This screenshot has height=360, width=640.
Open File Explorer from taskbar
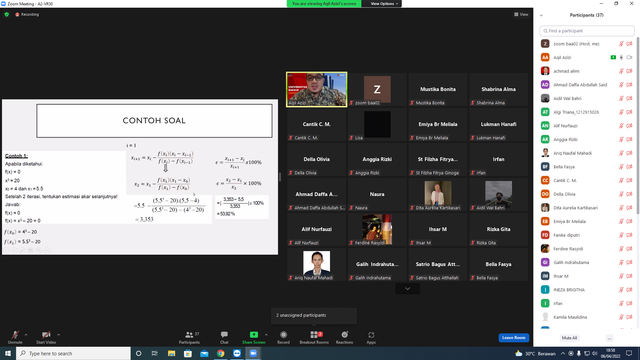[171, 353]
